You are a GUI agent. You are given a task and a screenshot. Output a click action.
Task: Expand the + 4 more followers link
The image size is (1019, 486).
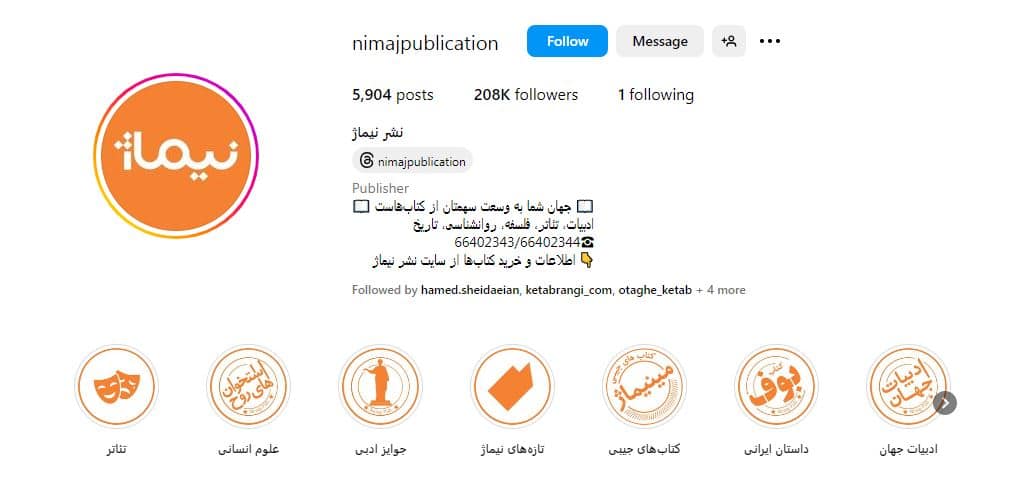[721, 290]
